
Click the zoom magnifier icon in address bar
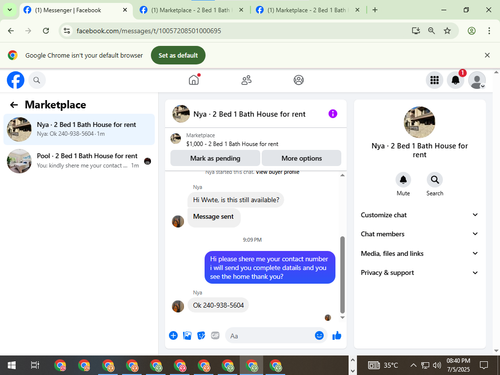(x=431, y=31)
